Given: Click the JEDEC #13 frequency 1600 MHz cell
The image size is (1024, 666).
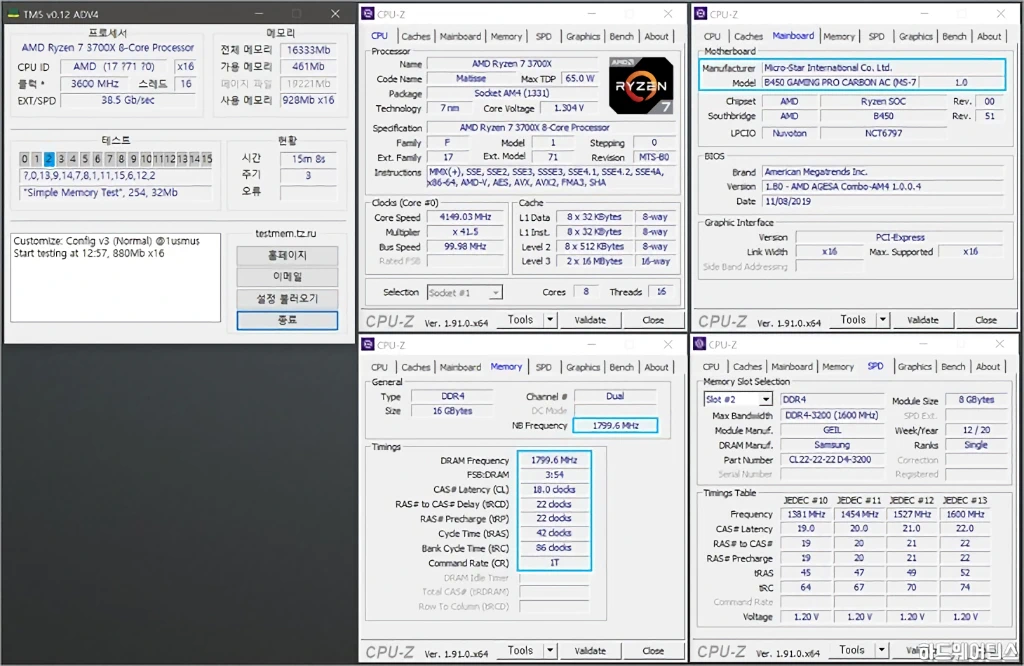Looking at the screenshot, I should [965, 514].
